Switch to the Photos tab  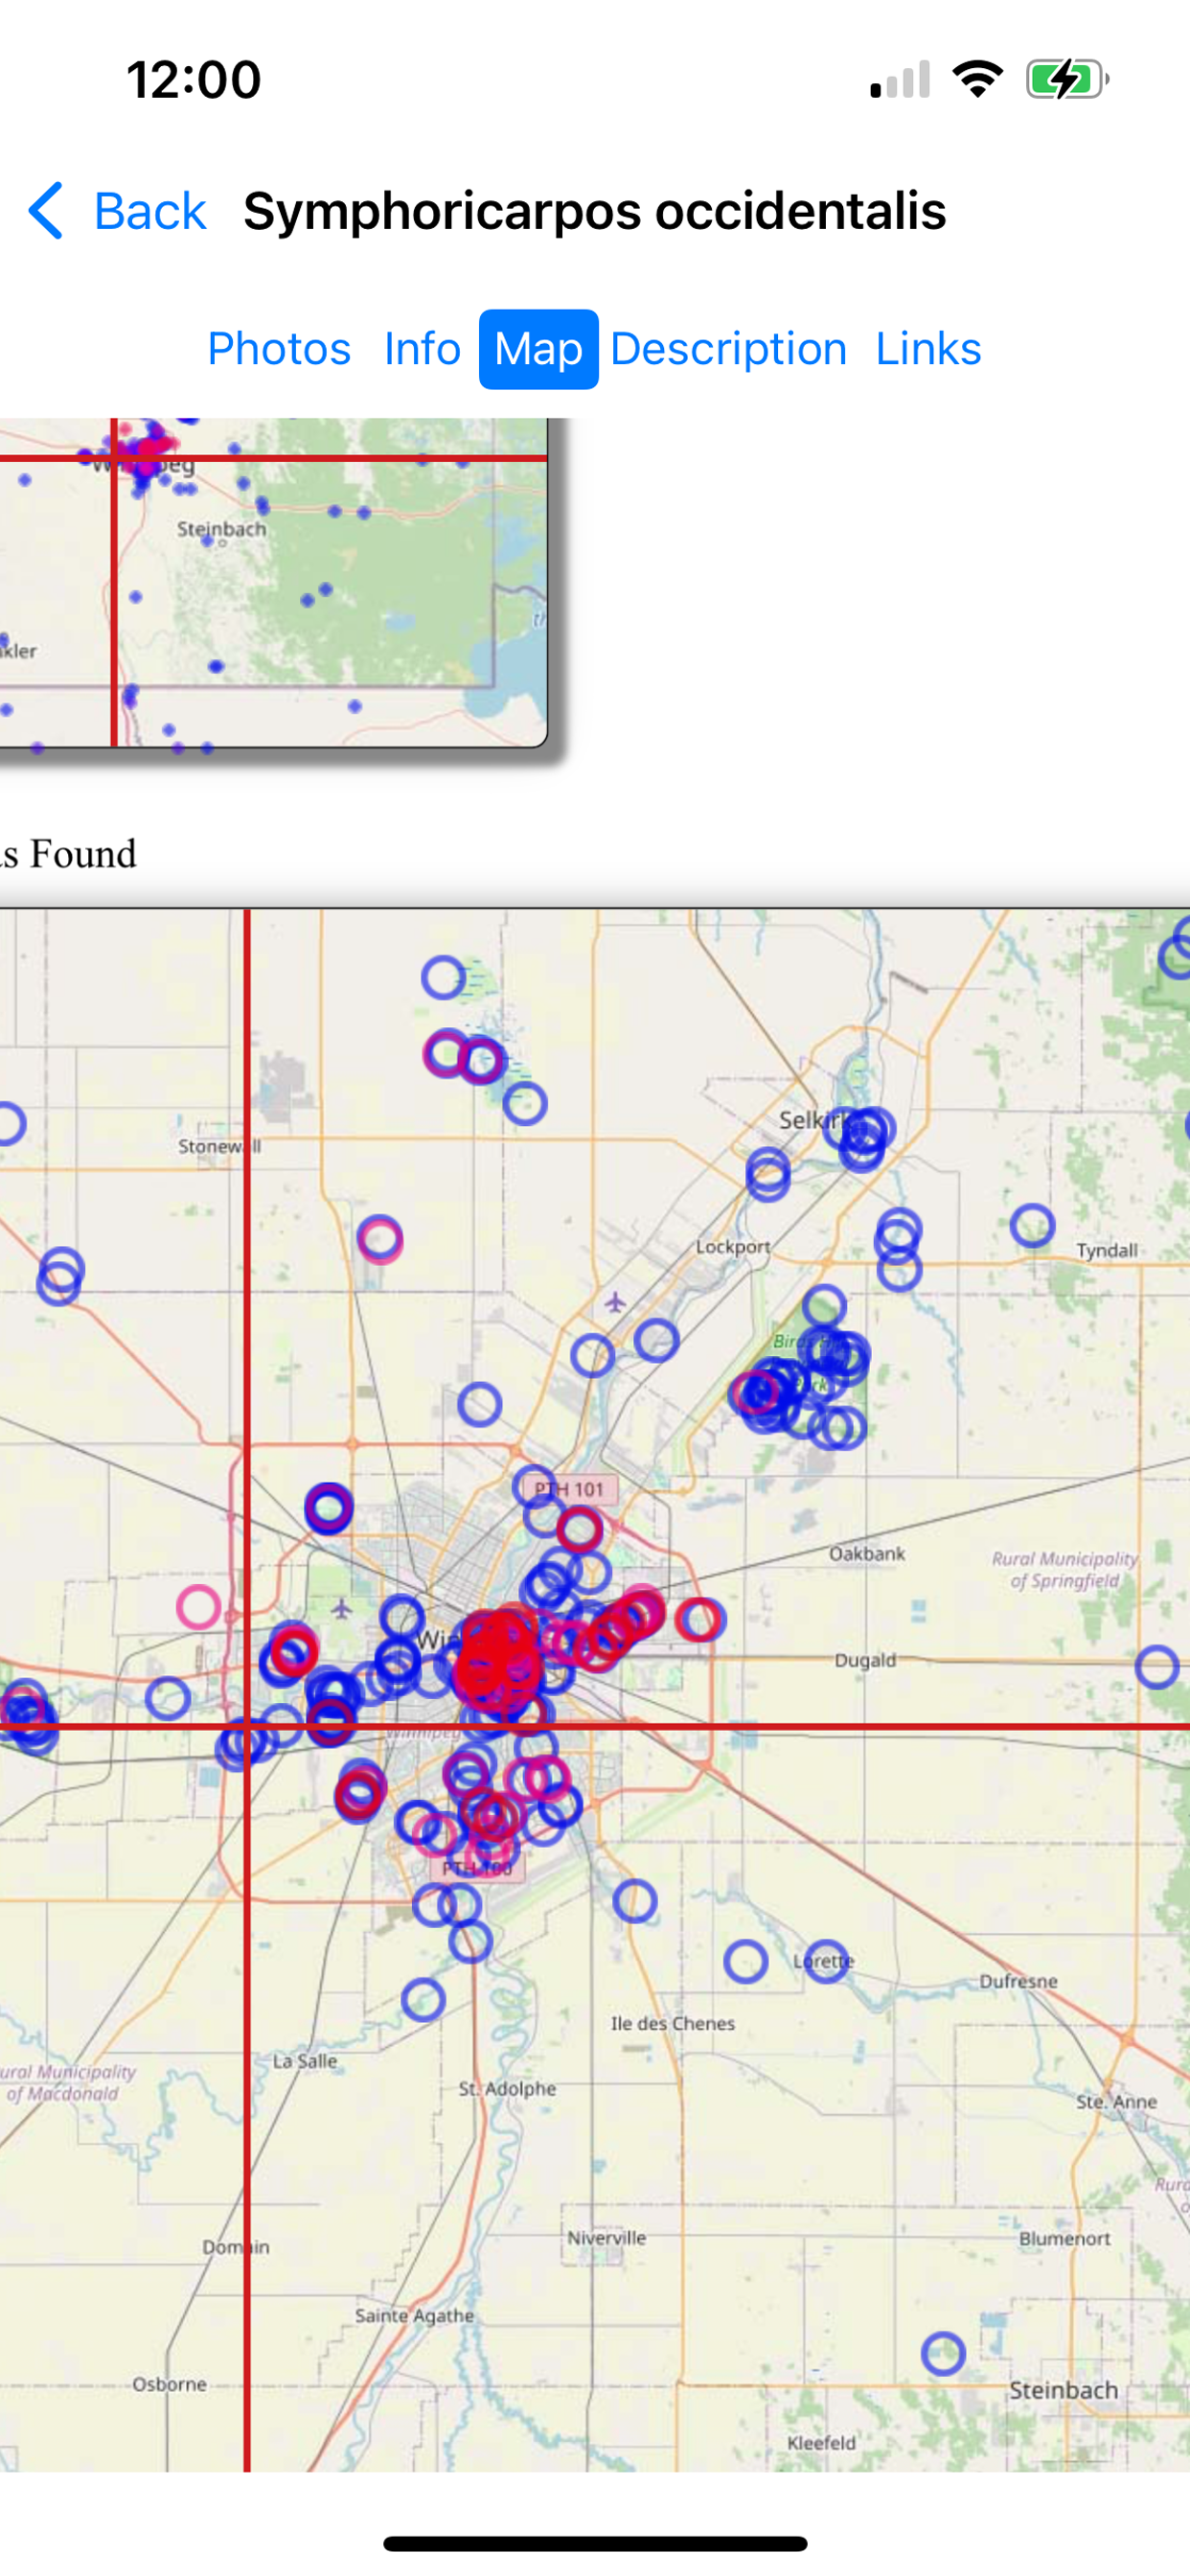[x=279, y=349]
